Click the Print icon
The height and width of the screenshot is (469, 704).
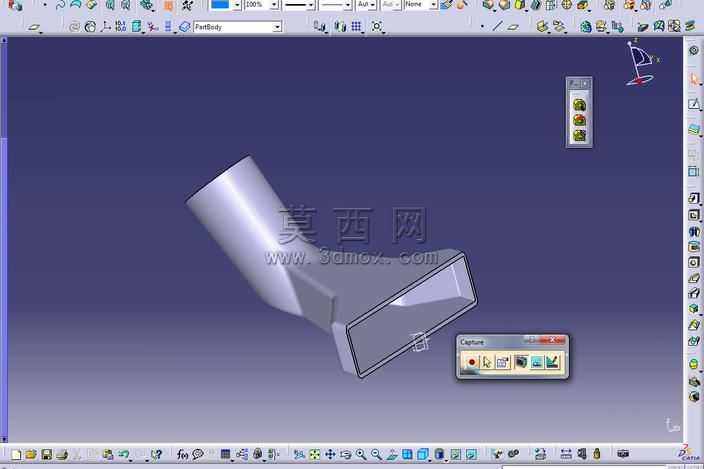(62, 455)
